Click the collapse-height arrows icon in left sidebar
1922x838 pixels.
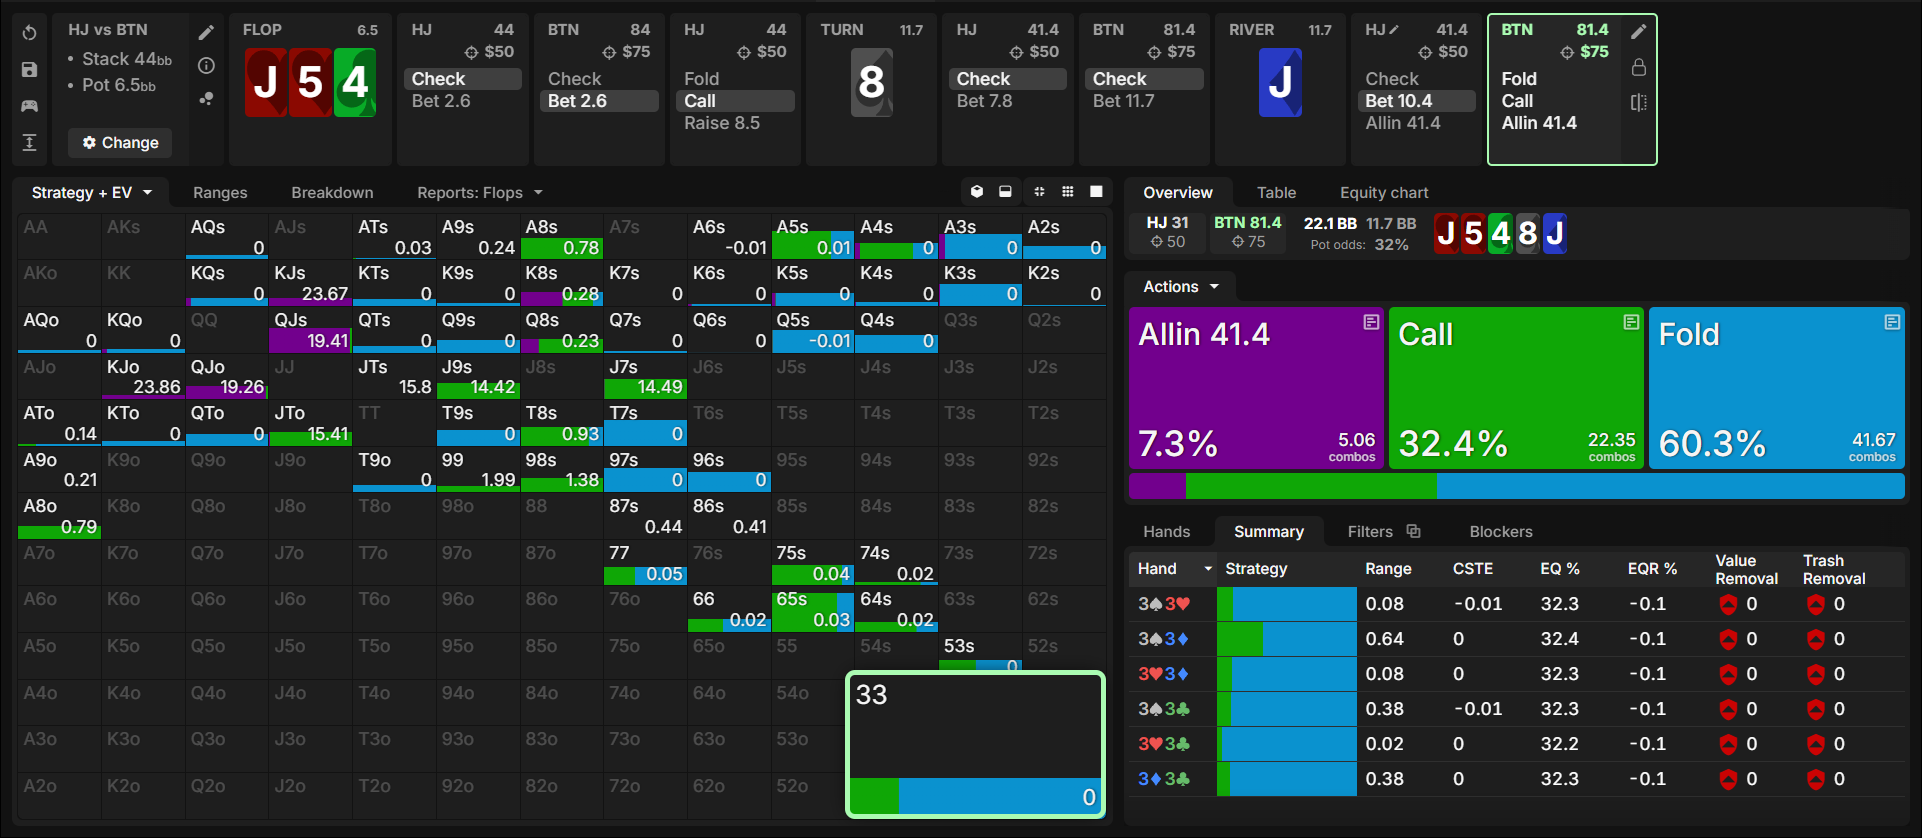coord(30,142)
